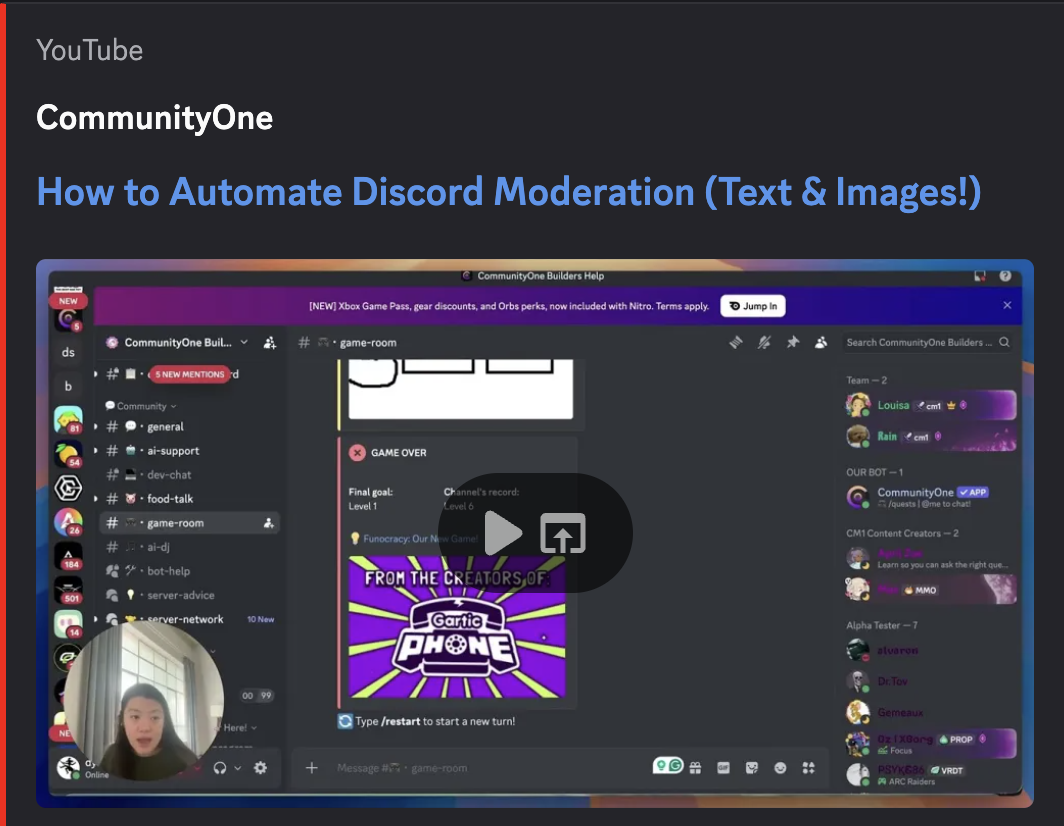Click Jump In on the Nitro banner
The width and height of the screenshot is (1064, 826).
(x=753, y=306)
